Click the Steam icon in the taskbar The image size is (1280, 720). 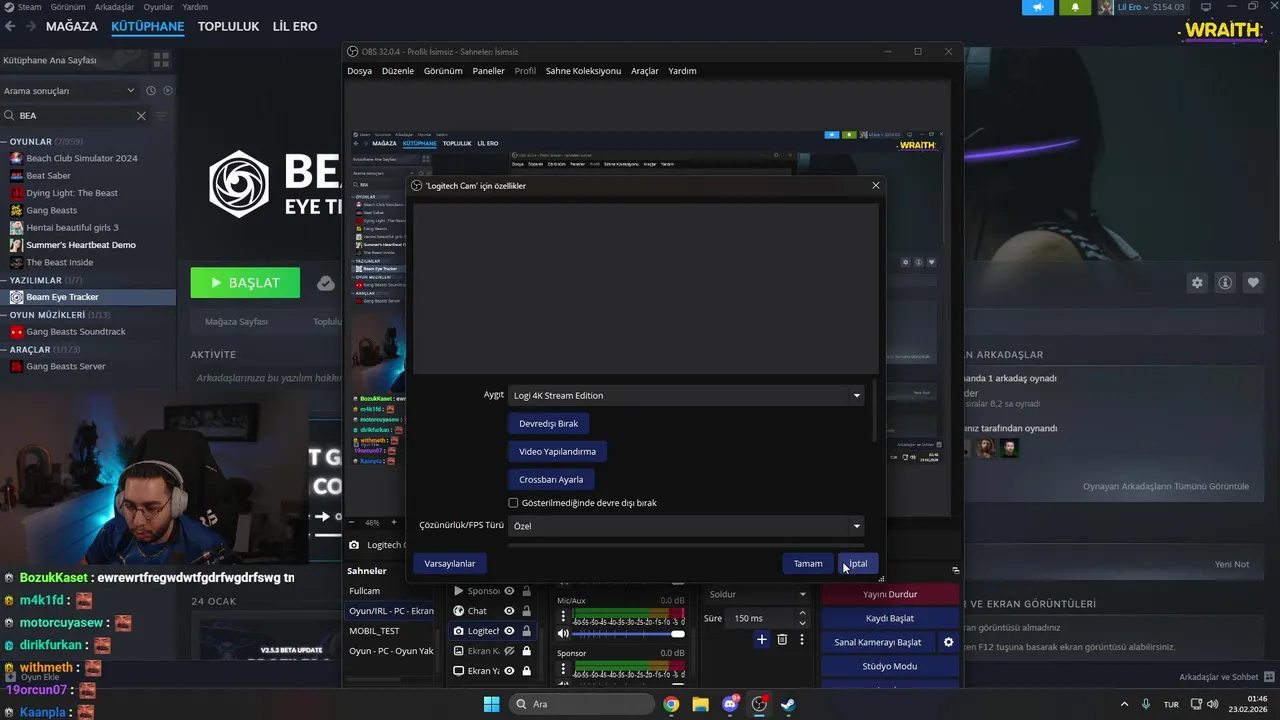(788, 704)
